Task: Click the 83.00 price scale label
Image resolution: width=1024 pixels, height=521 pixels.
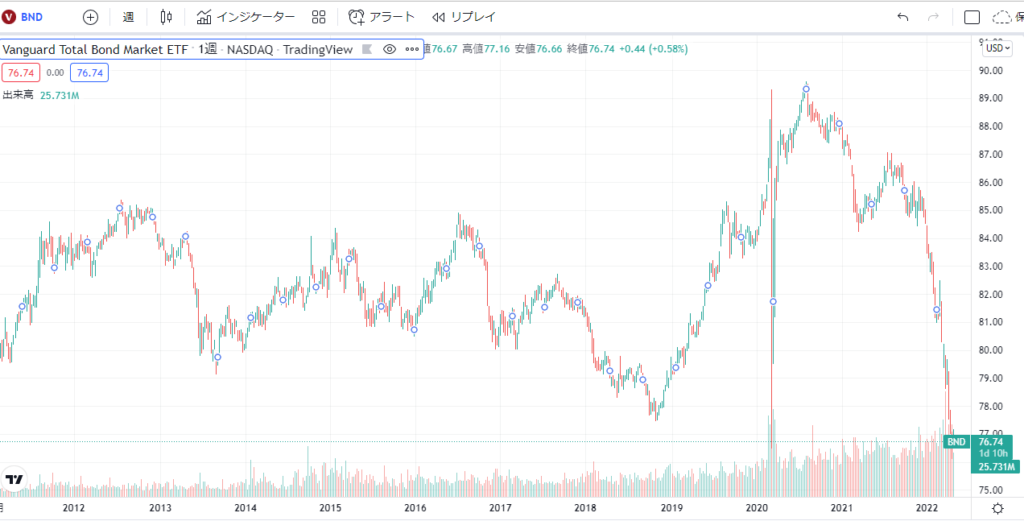Action: (991, 266)
